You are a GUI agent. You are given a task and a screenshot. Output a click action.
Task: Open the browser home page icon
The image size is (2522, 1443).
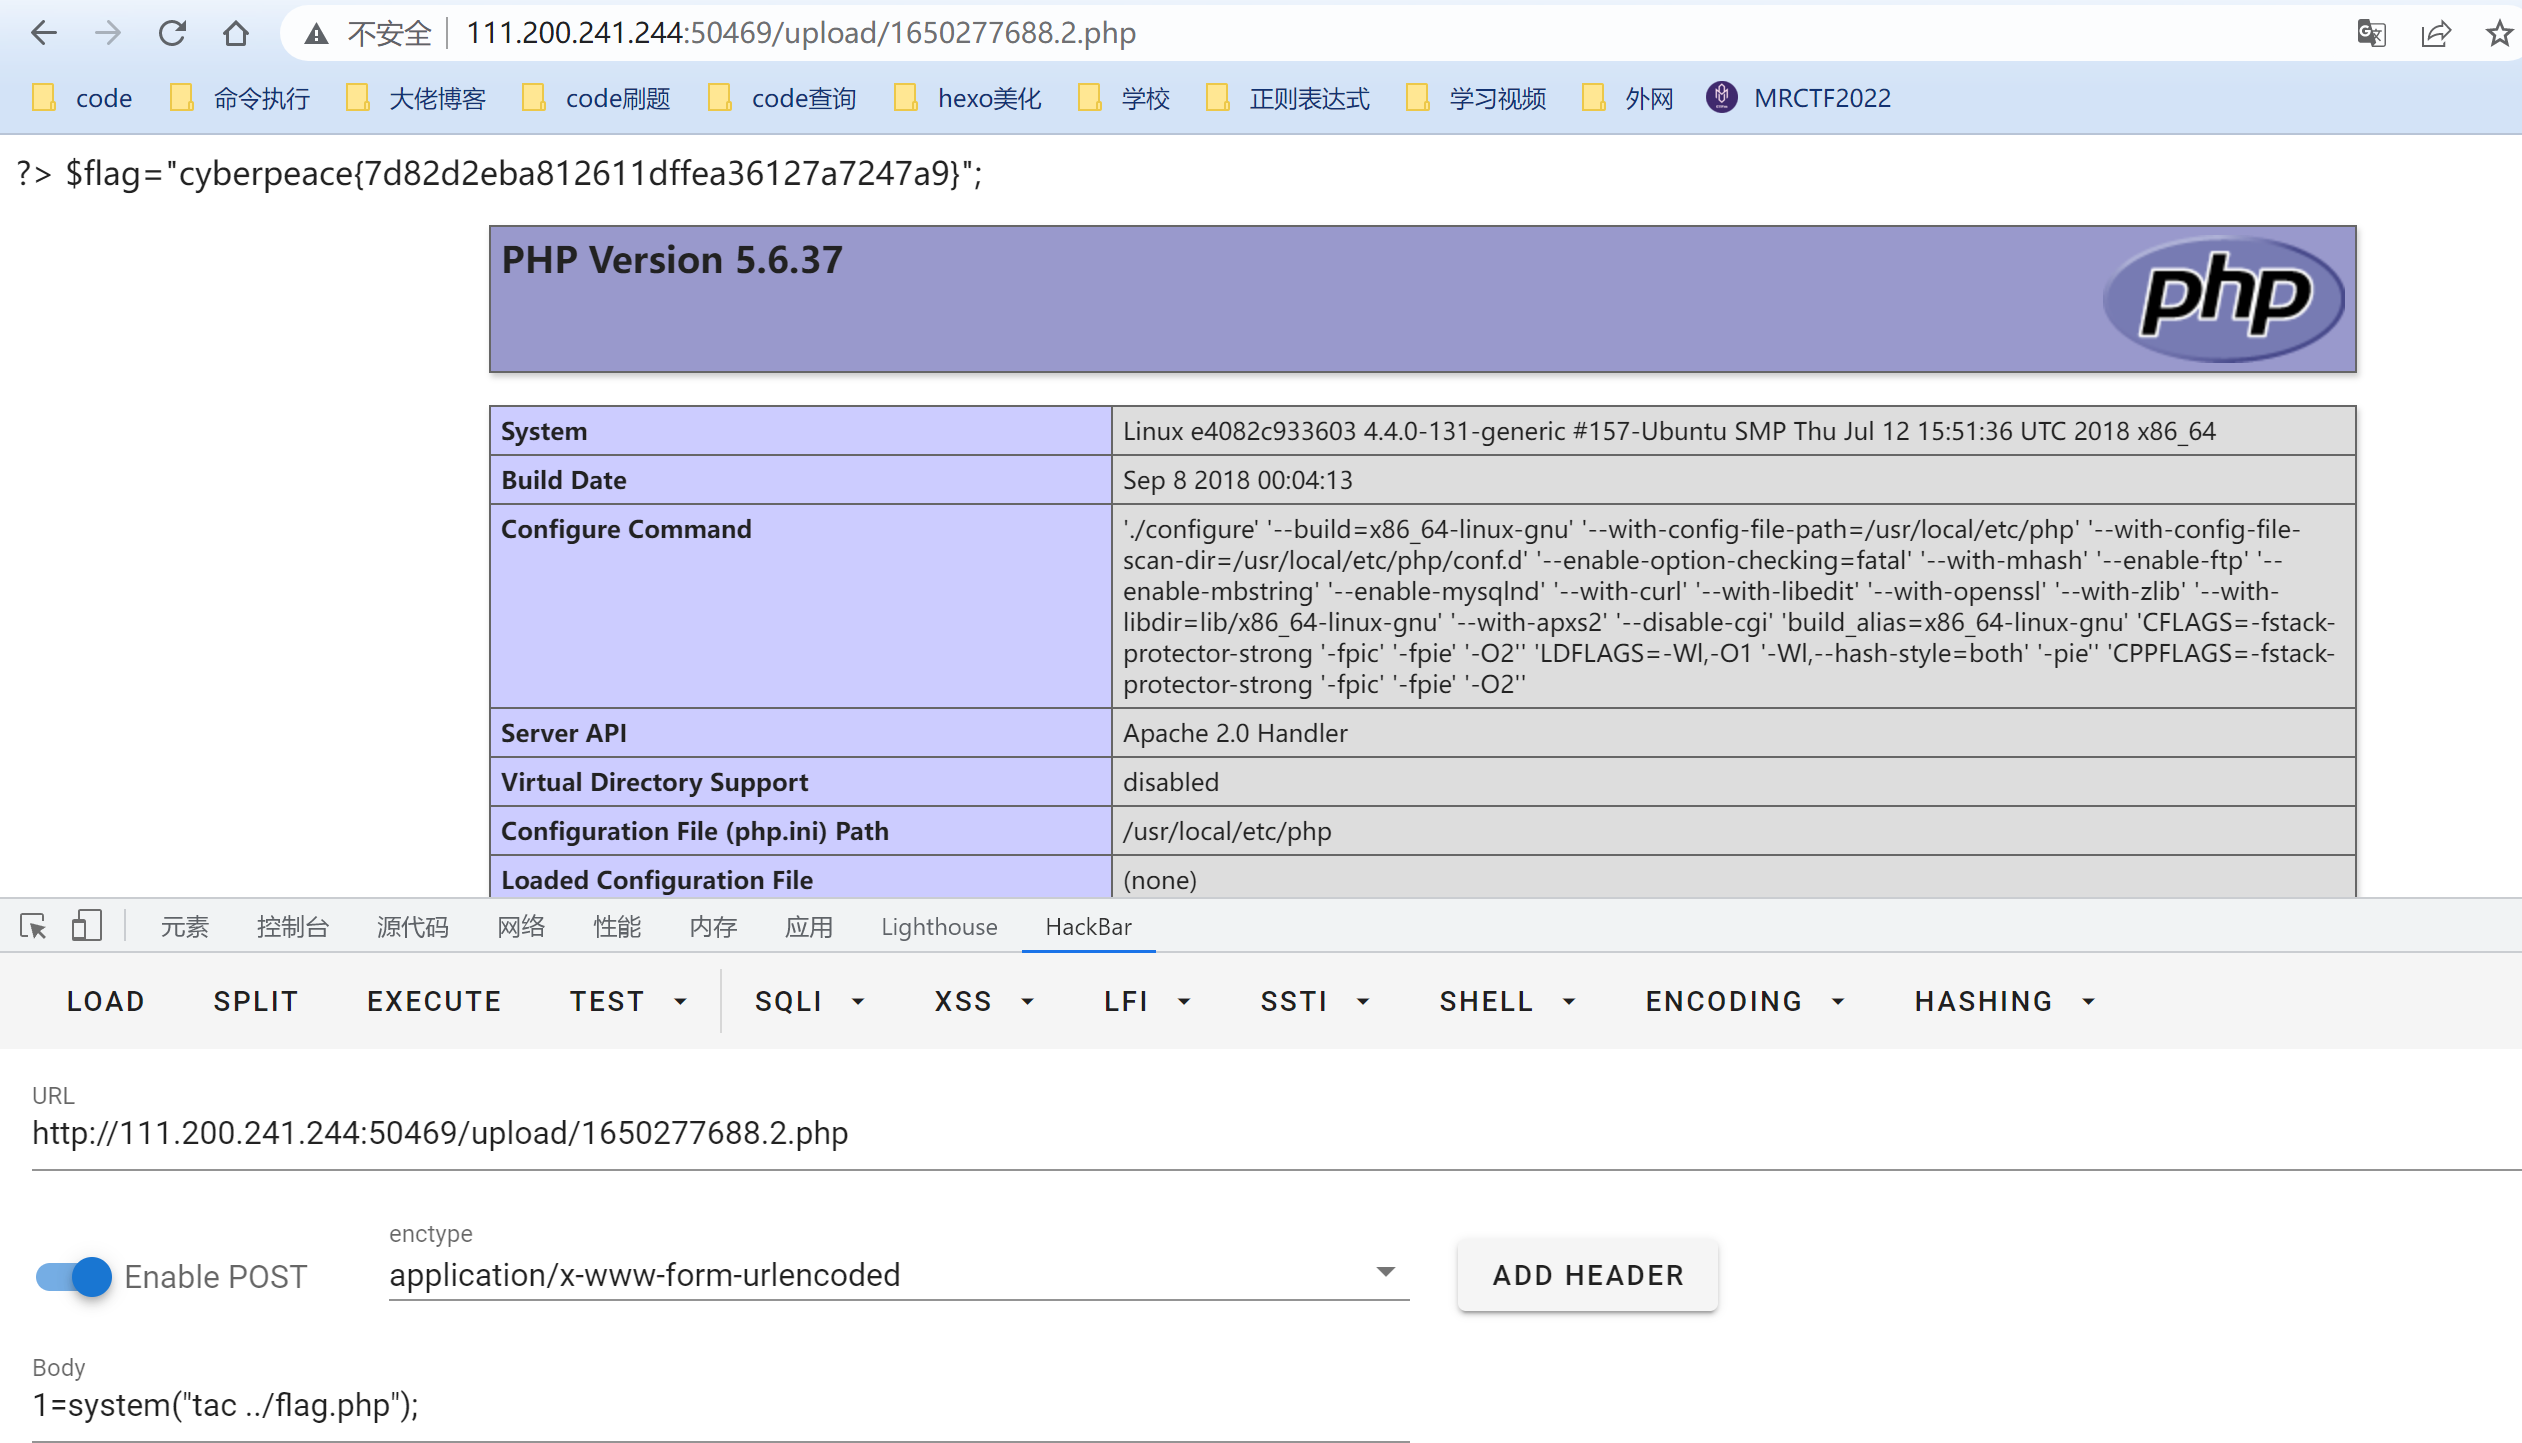point(236,33)
